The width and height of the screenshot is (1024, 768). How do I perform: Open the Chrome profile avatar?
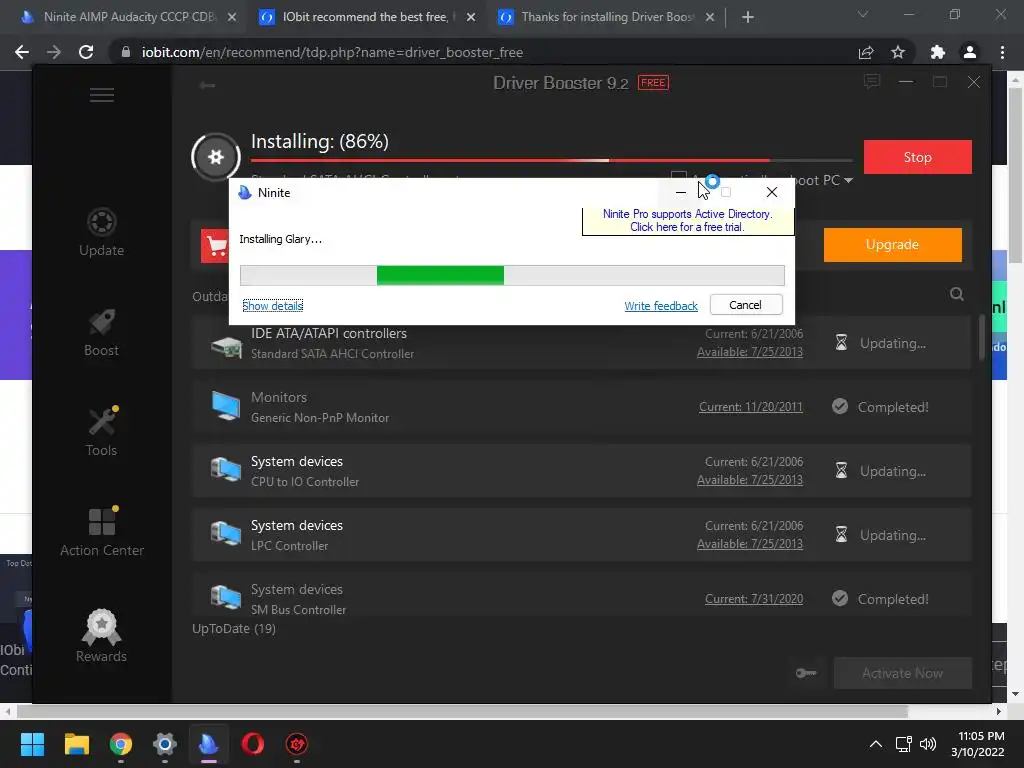[x=970, y=52]
